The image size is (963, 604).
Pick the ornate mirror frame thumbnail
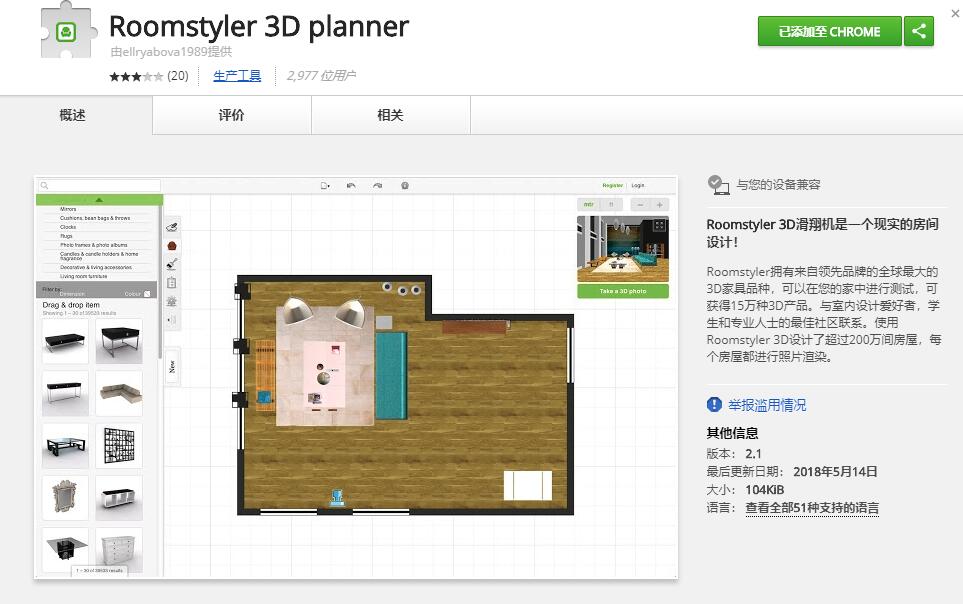[66, 498]
